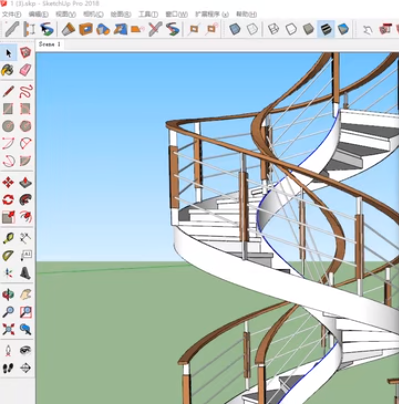399x404 pixels.
Task: Click the Zoom Extents tool
Action: [x=8, y=329]
